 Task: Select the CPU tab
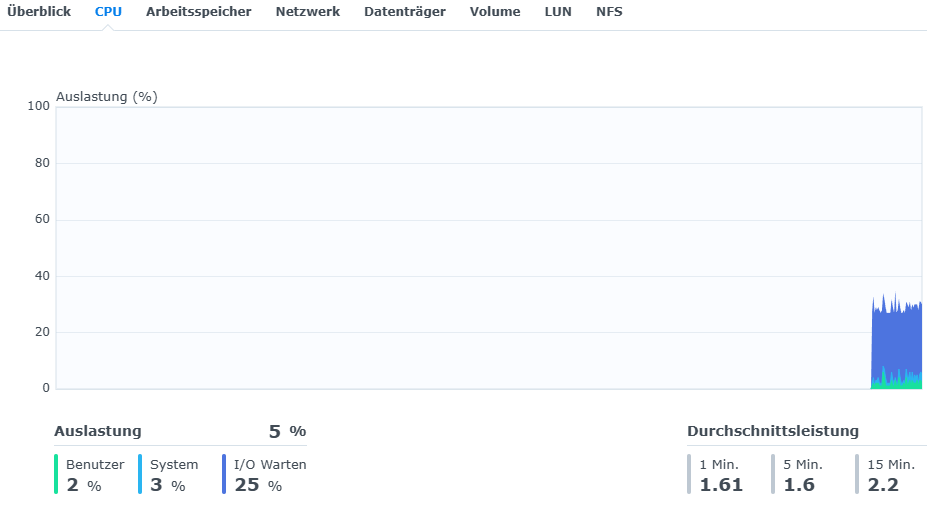tap(108, 12)
